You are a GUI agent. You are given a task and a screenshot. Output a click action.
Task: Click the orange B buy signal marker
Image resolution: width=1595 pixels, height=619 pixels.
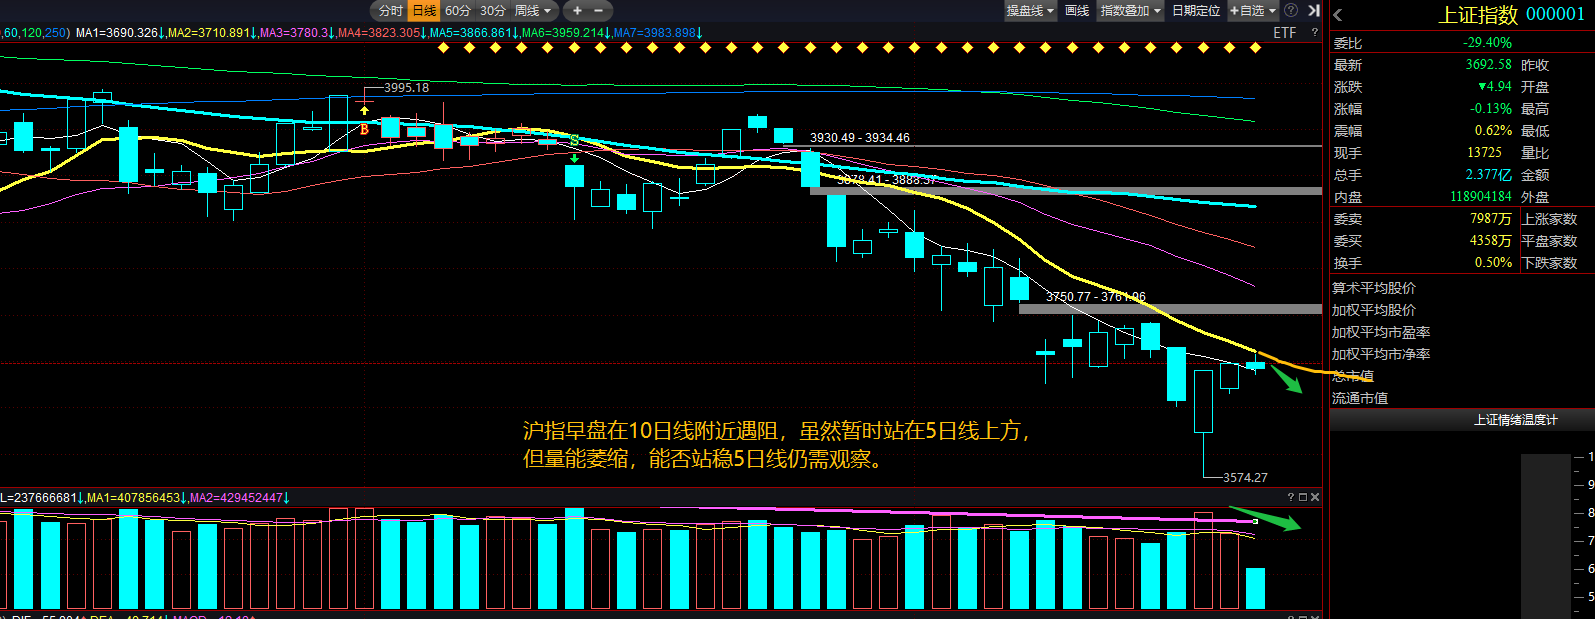point(365,130)
